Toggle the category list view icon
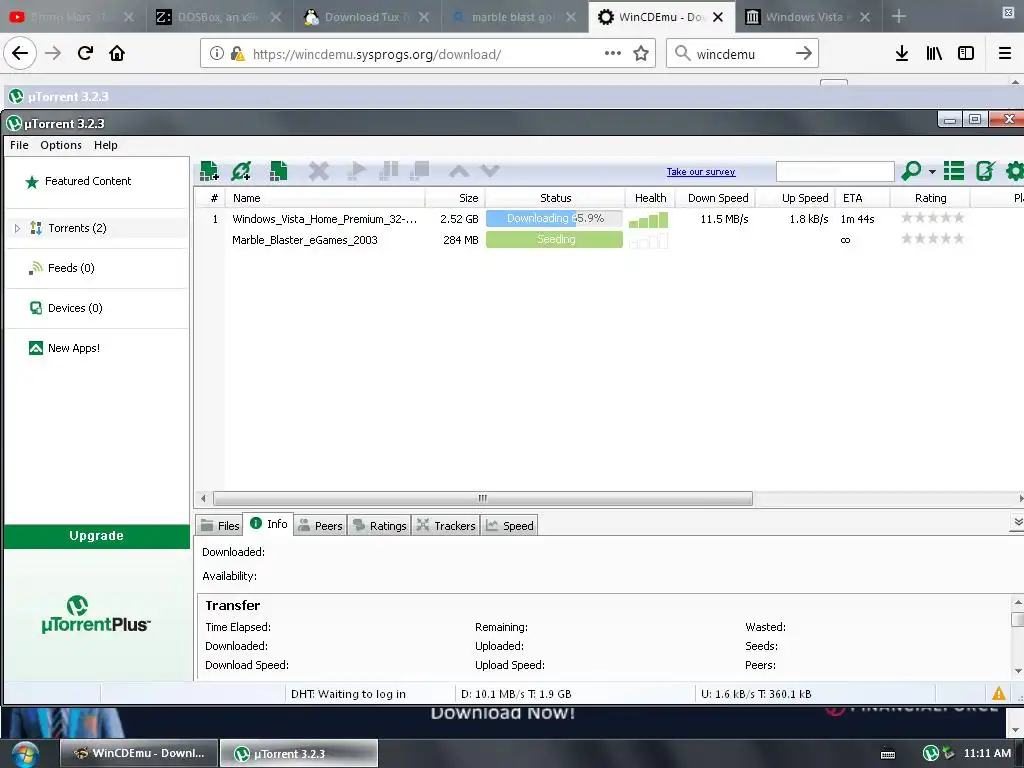 pos(953,171)
